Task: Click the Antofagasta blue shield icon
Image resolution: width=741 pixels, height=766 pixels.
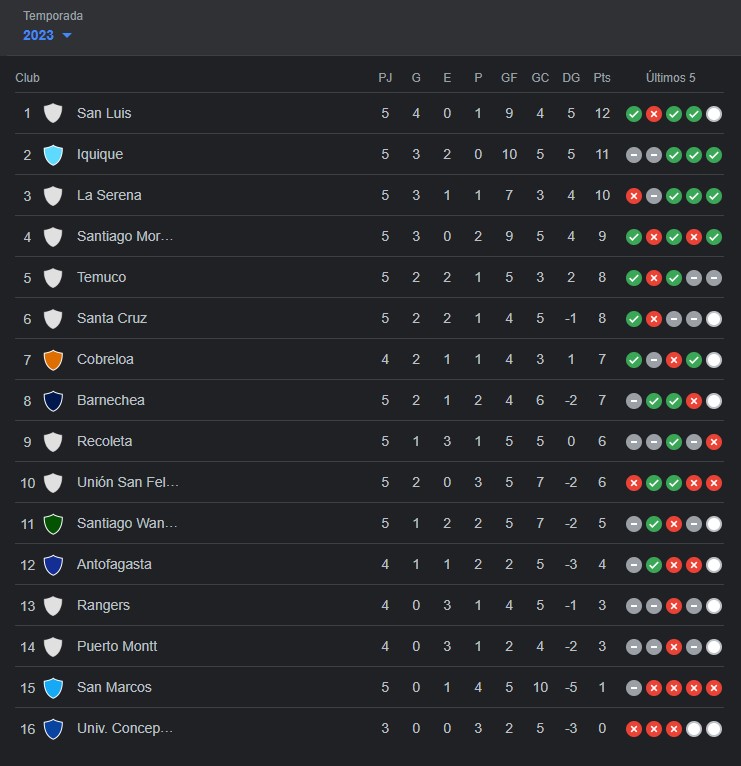Action: pyautogui.click(x=53, y=565)
